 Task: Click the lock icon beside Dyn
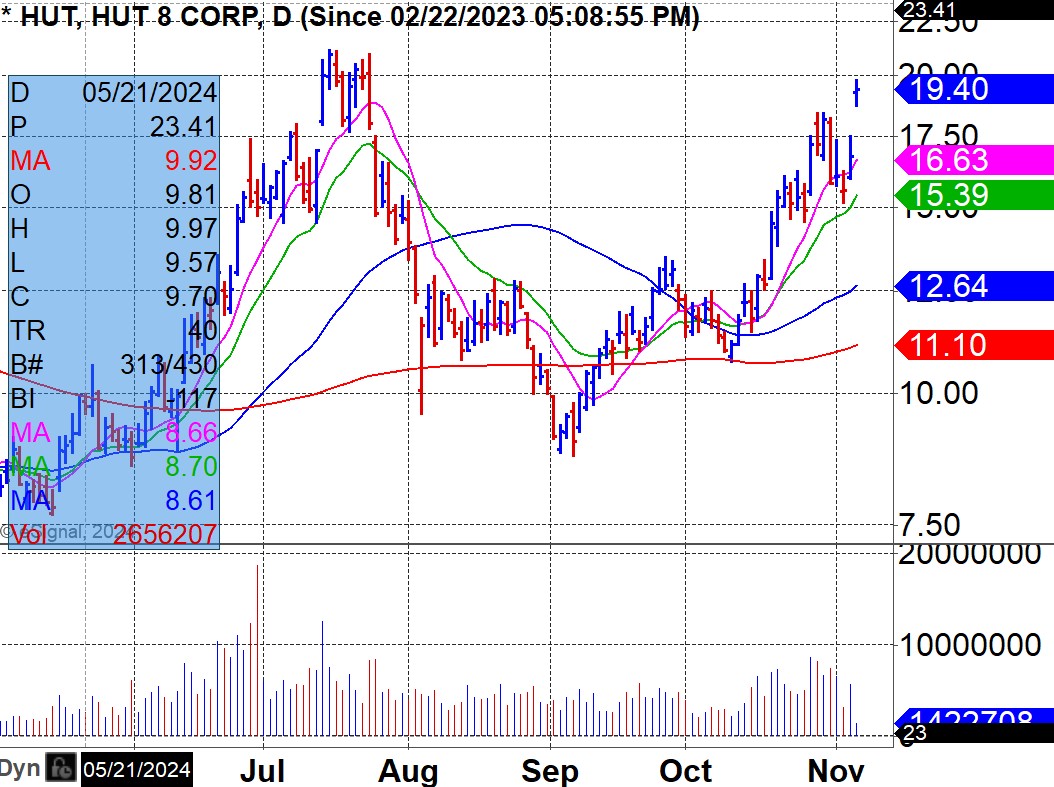60,768
